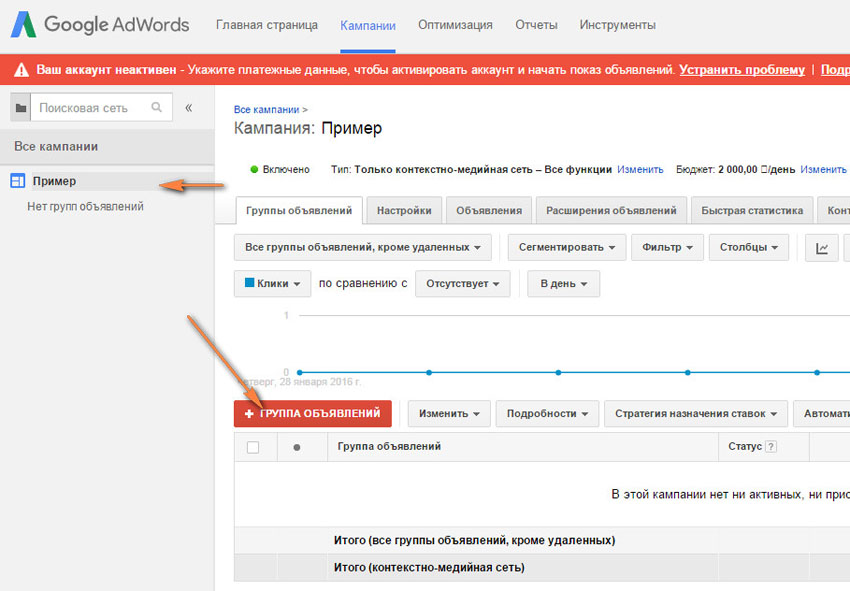The width and height of the screenshot is (850, 591).
Task: Go to Главная страница in the top navigation
Action: point(267,25)
